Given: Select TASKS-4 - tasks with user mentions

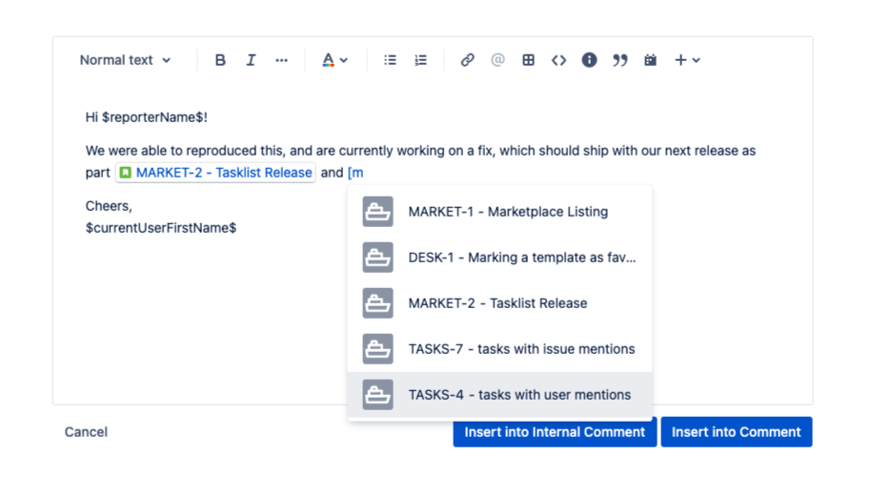Looking at the screenshot, I should (500, 394).
